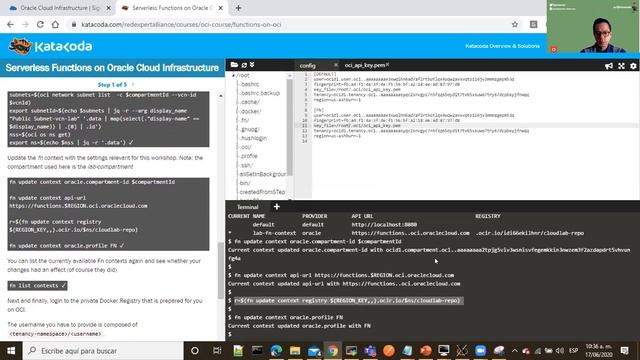The height and width of the screenshot is (360, 640).
Task: Open File Explorer from taskbar
Action: [295, 351]
